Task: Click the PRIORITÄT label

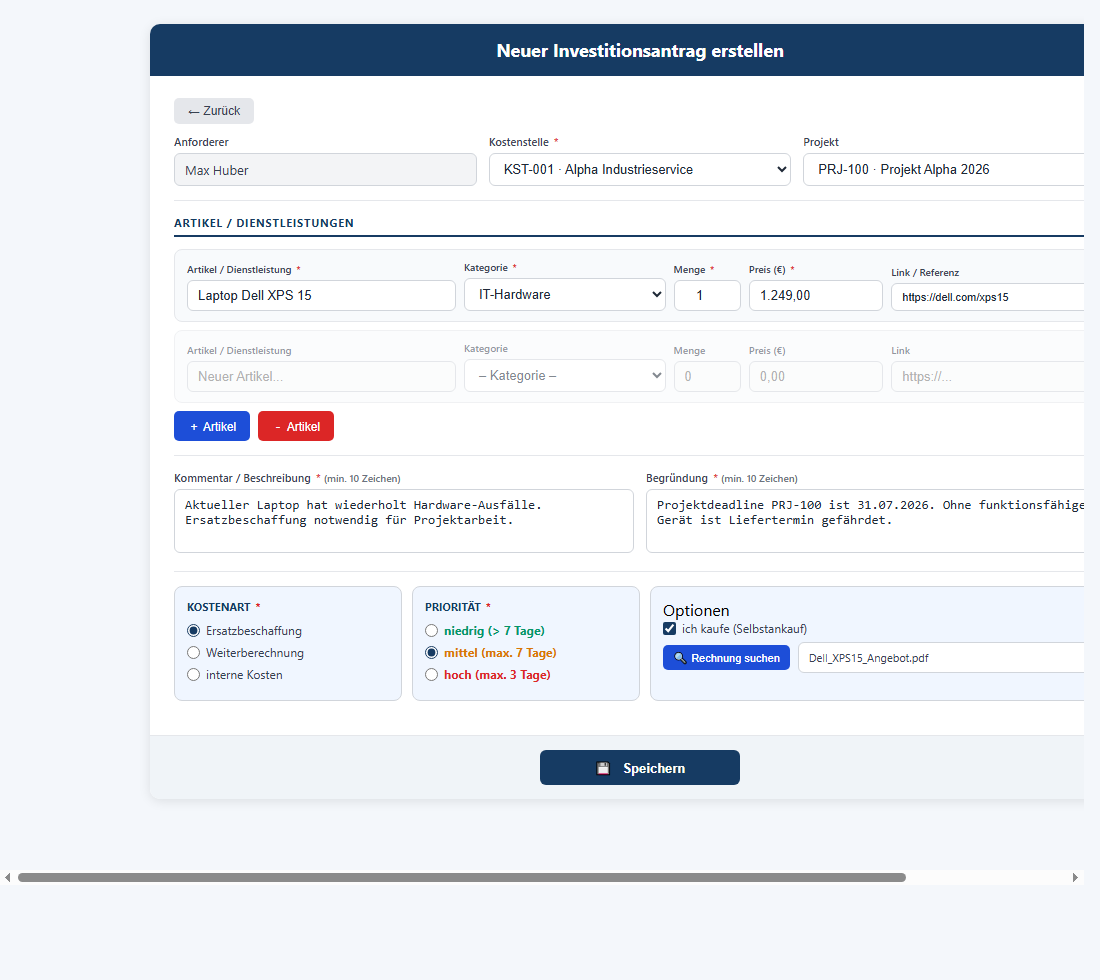Action: [x=453, y=607]
